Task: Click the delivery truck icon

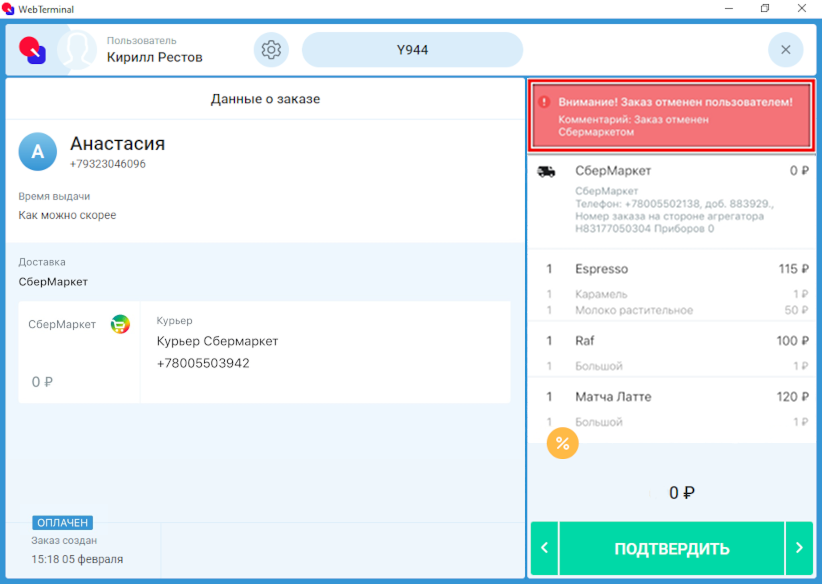Action: click(546, 171)
